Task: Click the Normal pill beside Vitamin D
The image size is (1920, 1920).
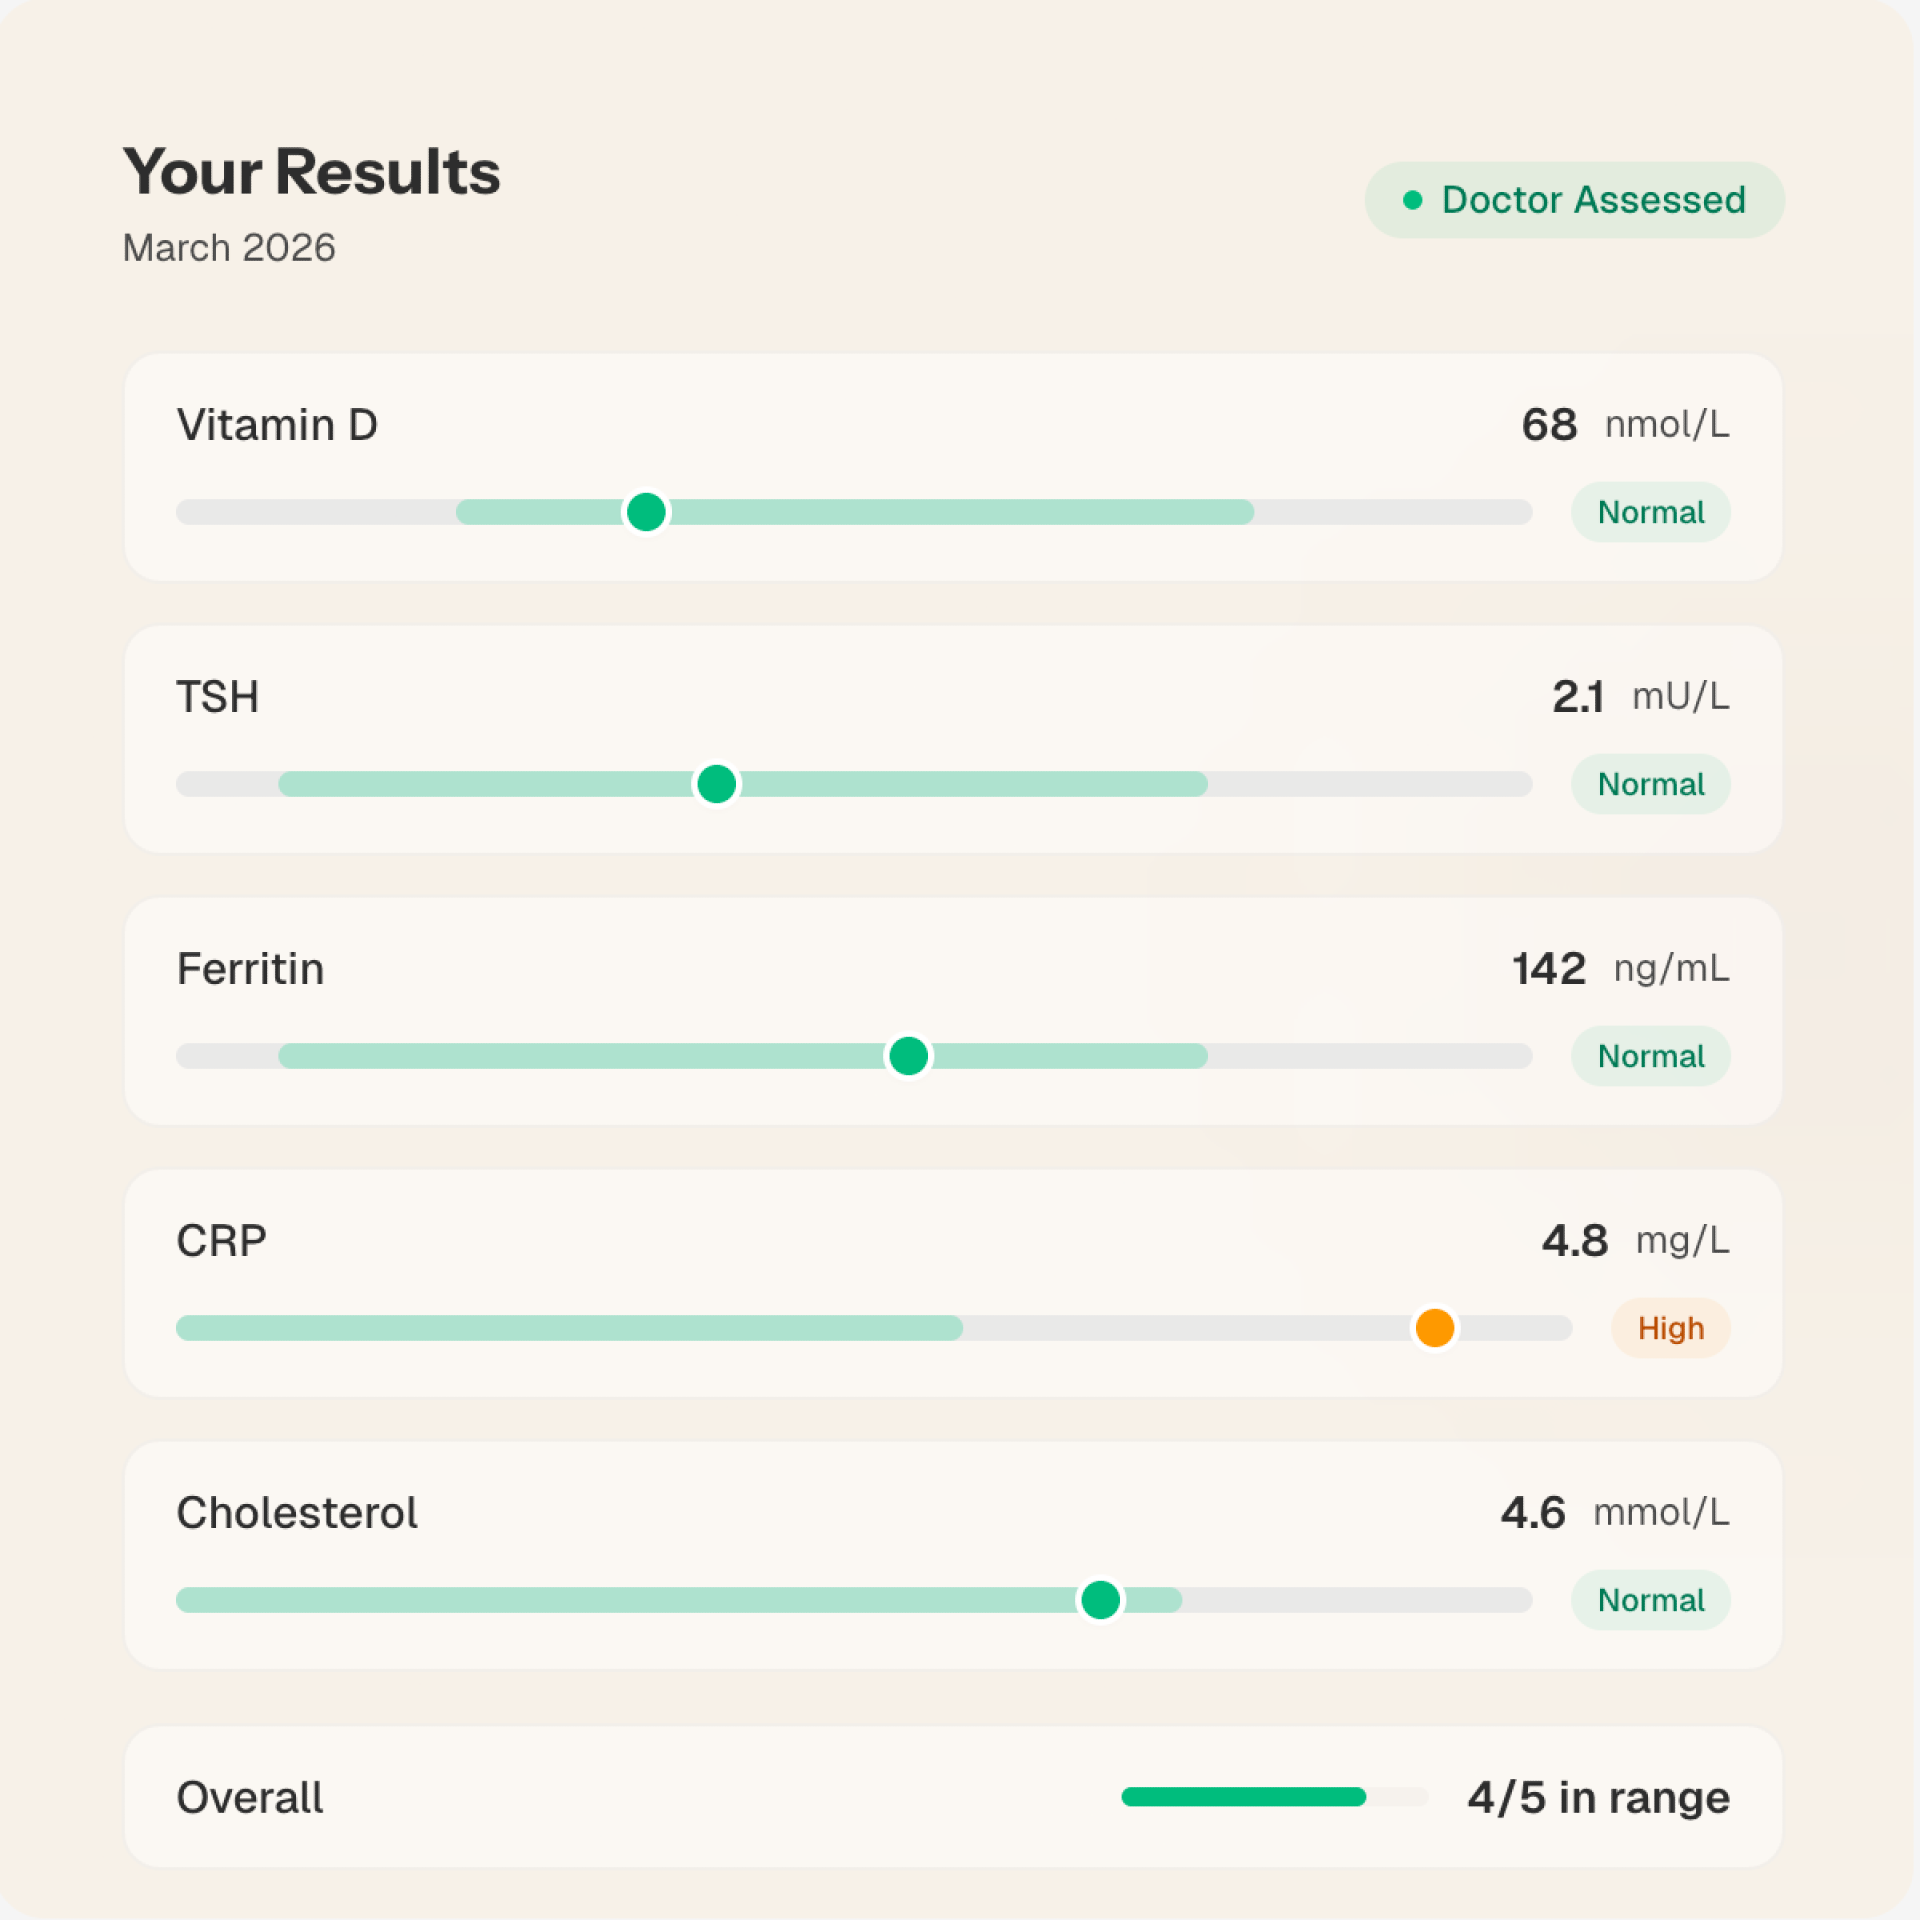Action: [1650, 512]
